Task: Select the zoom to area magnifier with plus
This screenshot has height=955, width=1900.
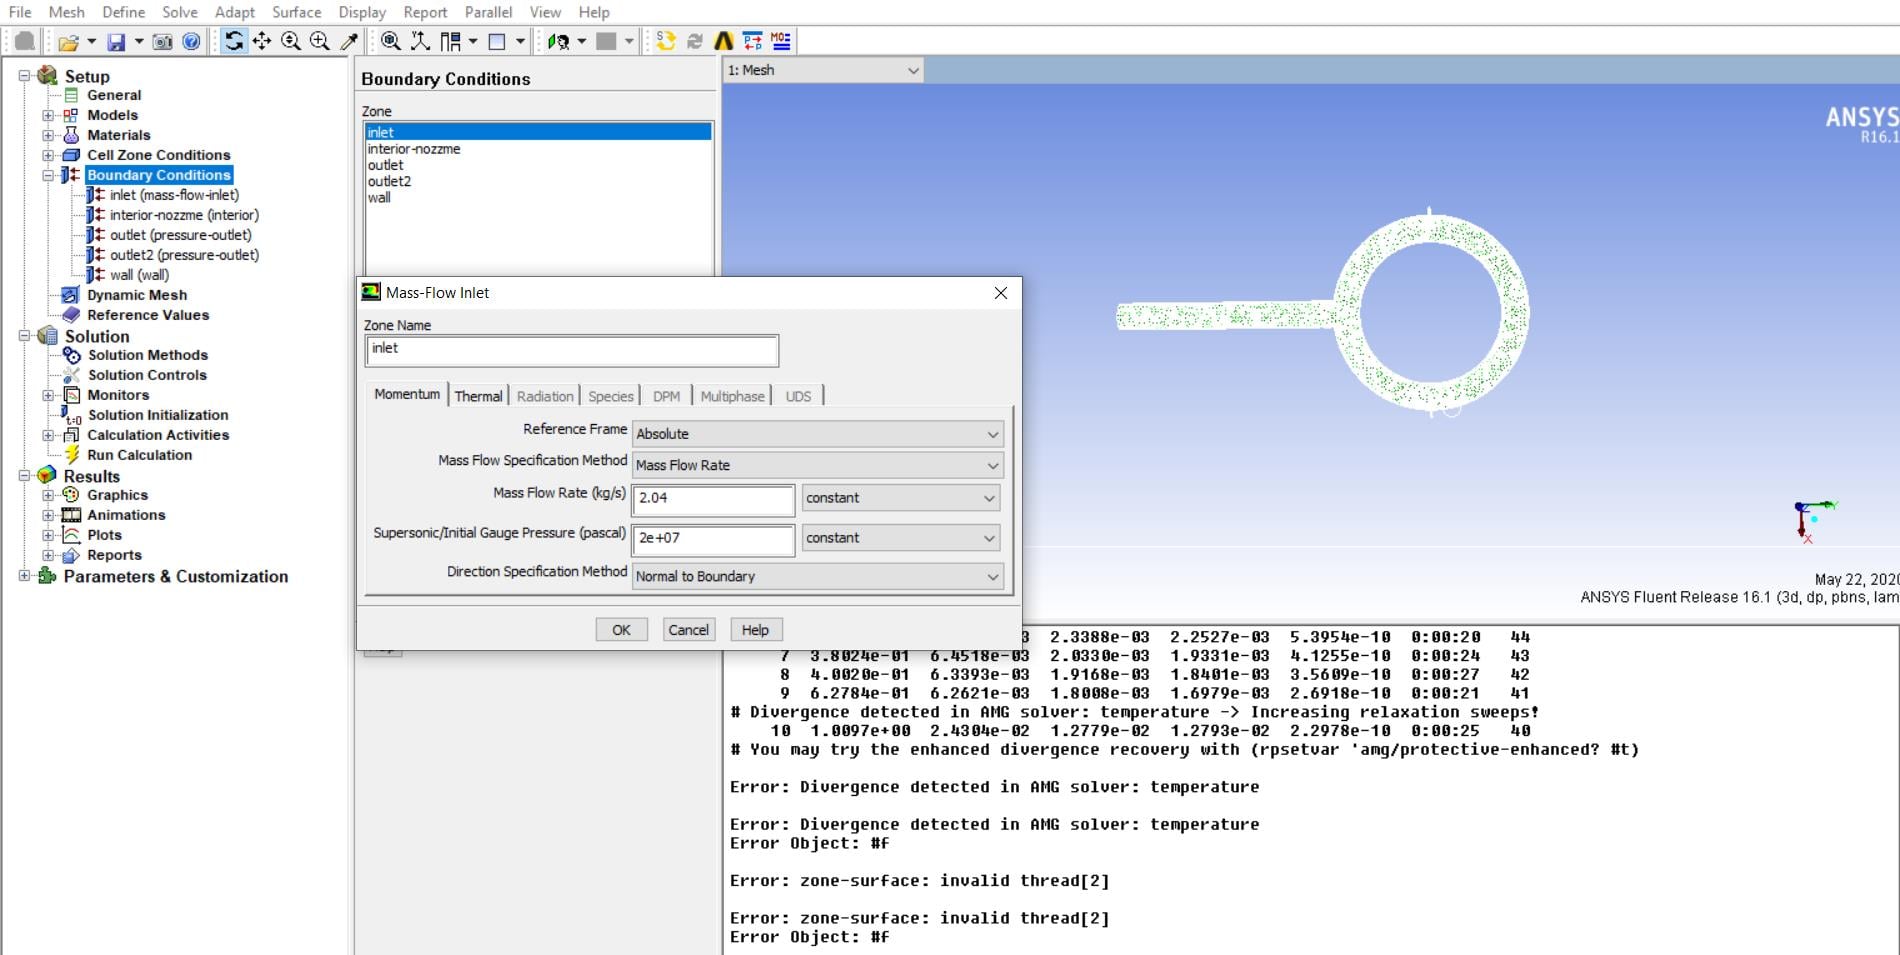Action: (x=320, y=41)
